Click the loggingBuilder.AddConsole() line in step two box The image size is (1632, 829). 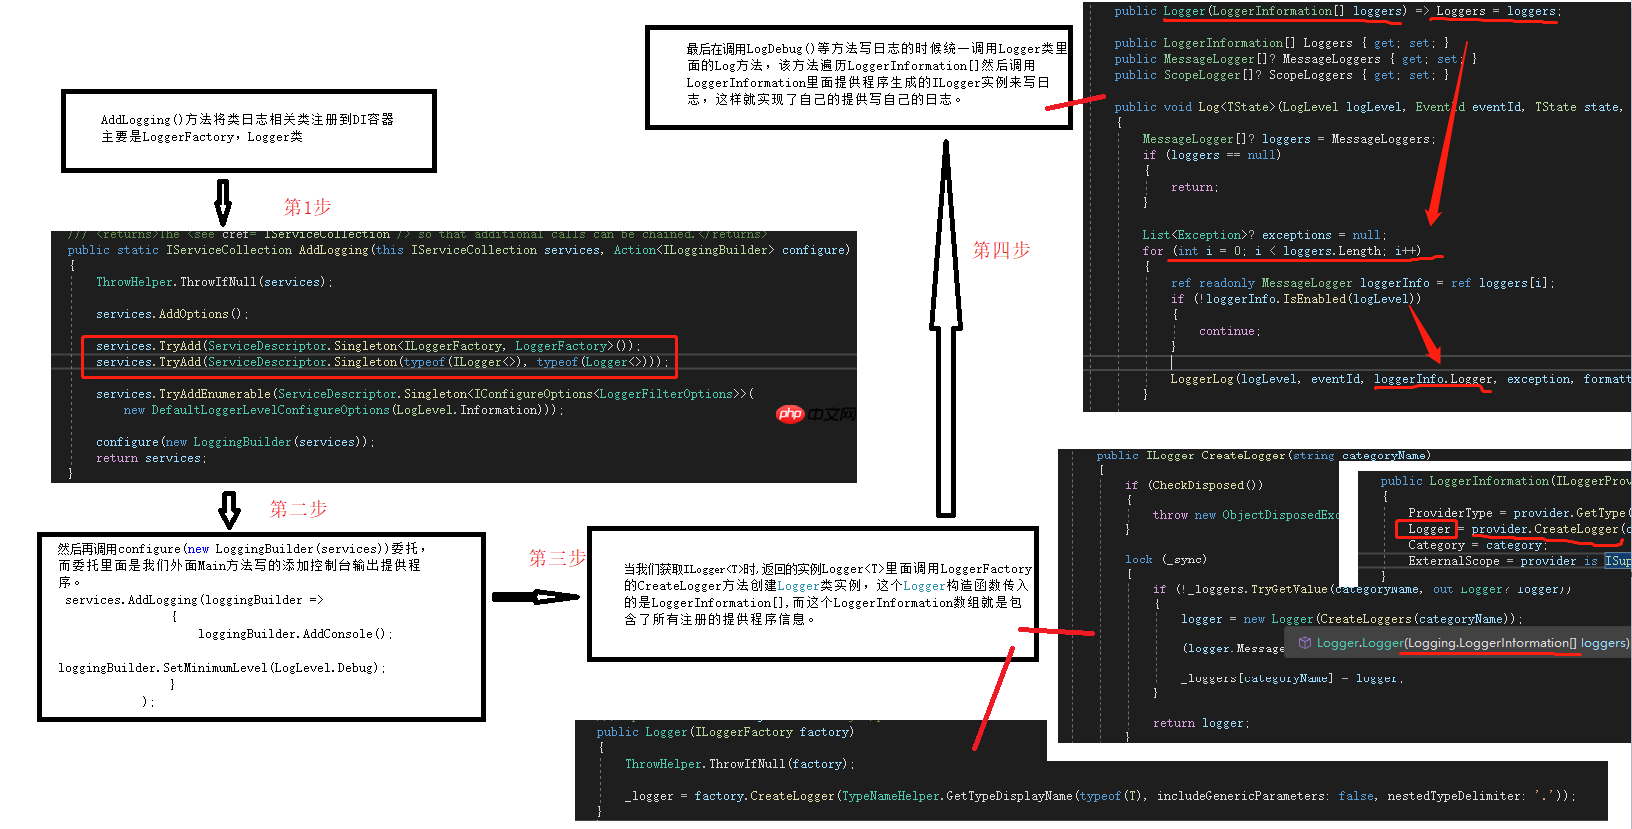click(294, 634)
